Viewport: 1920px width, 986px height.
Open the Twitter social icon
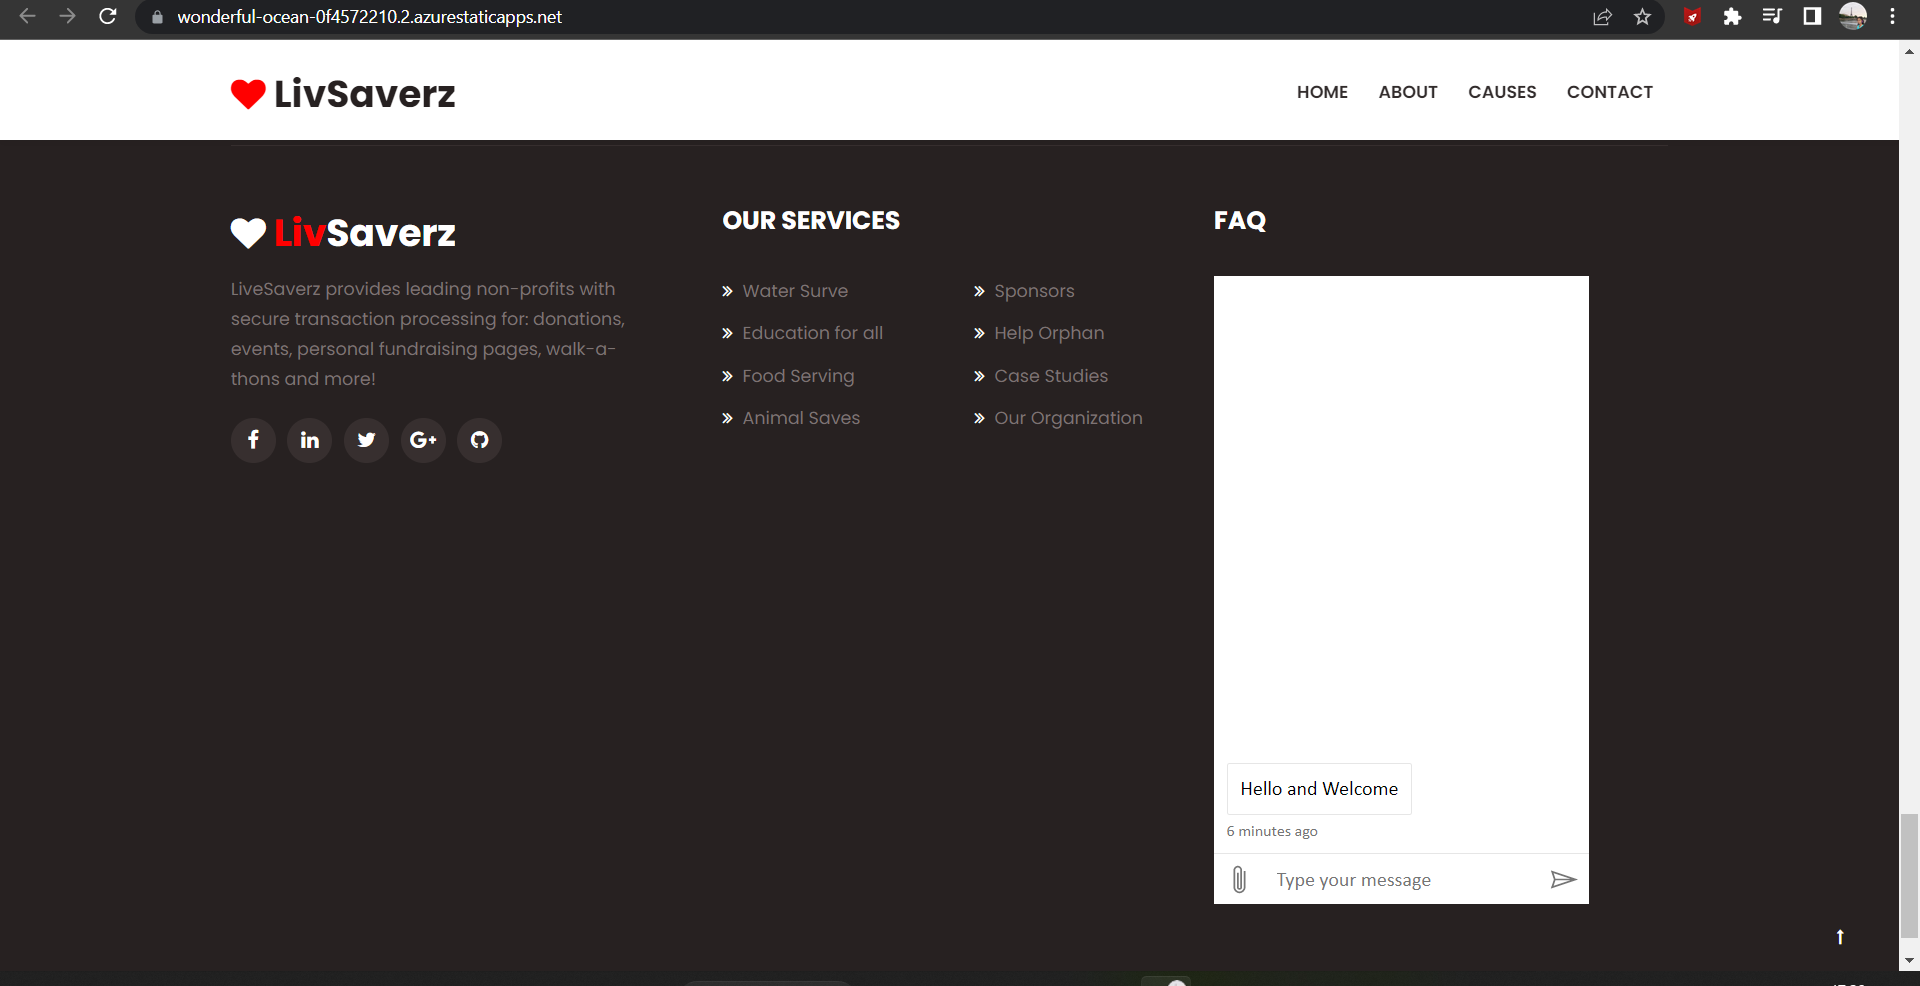click(367, 440)
